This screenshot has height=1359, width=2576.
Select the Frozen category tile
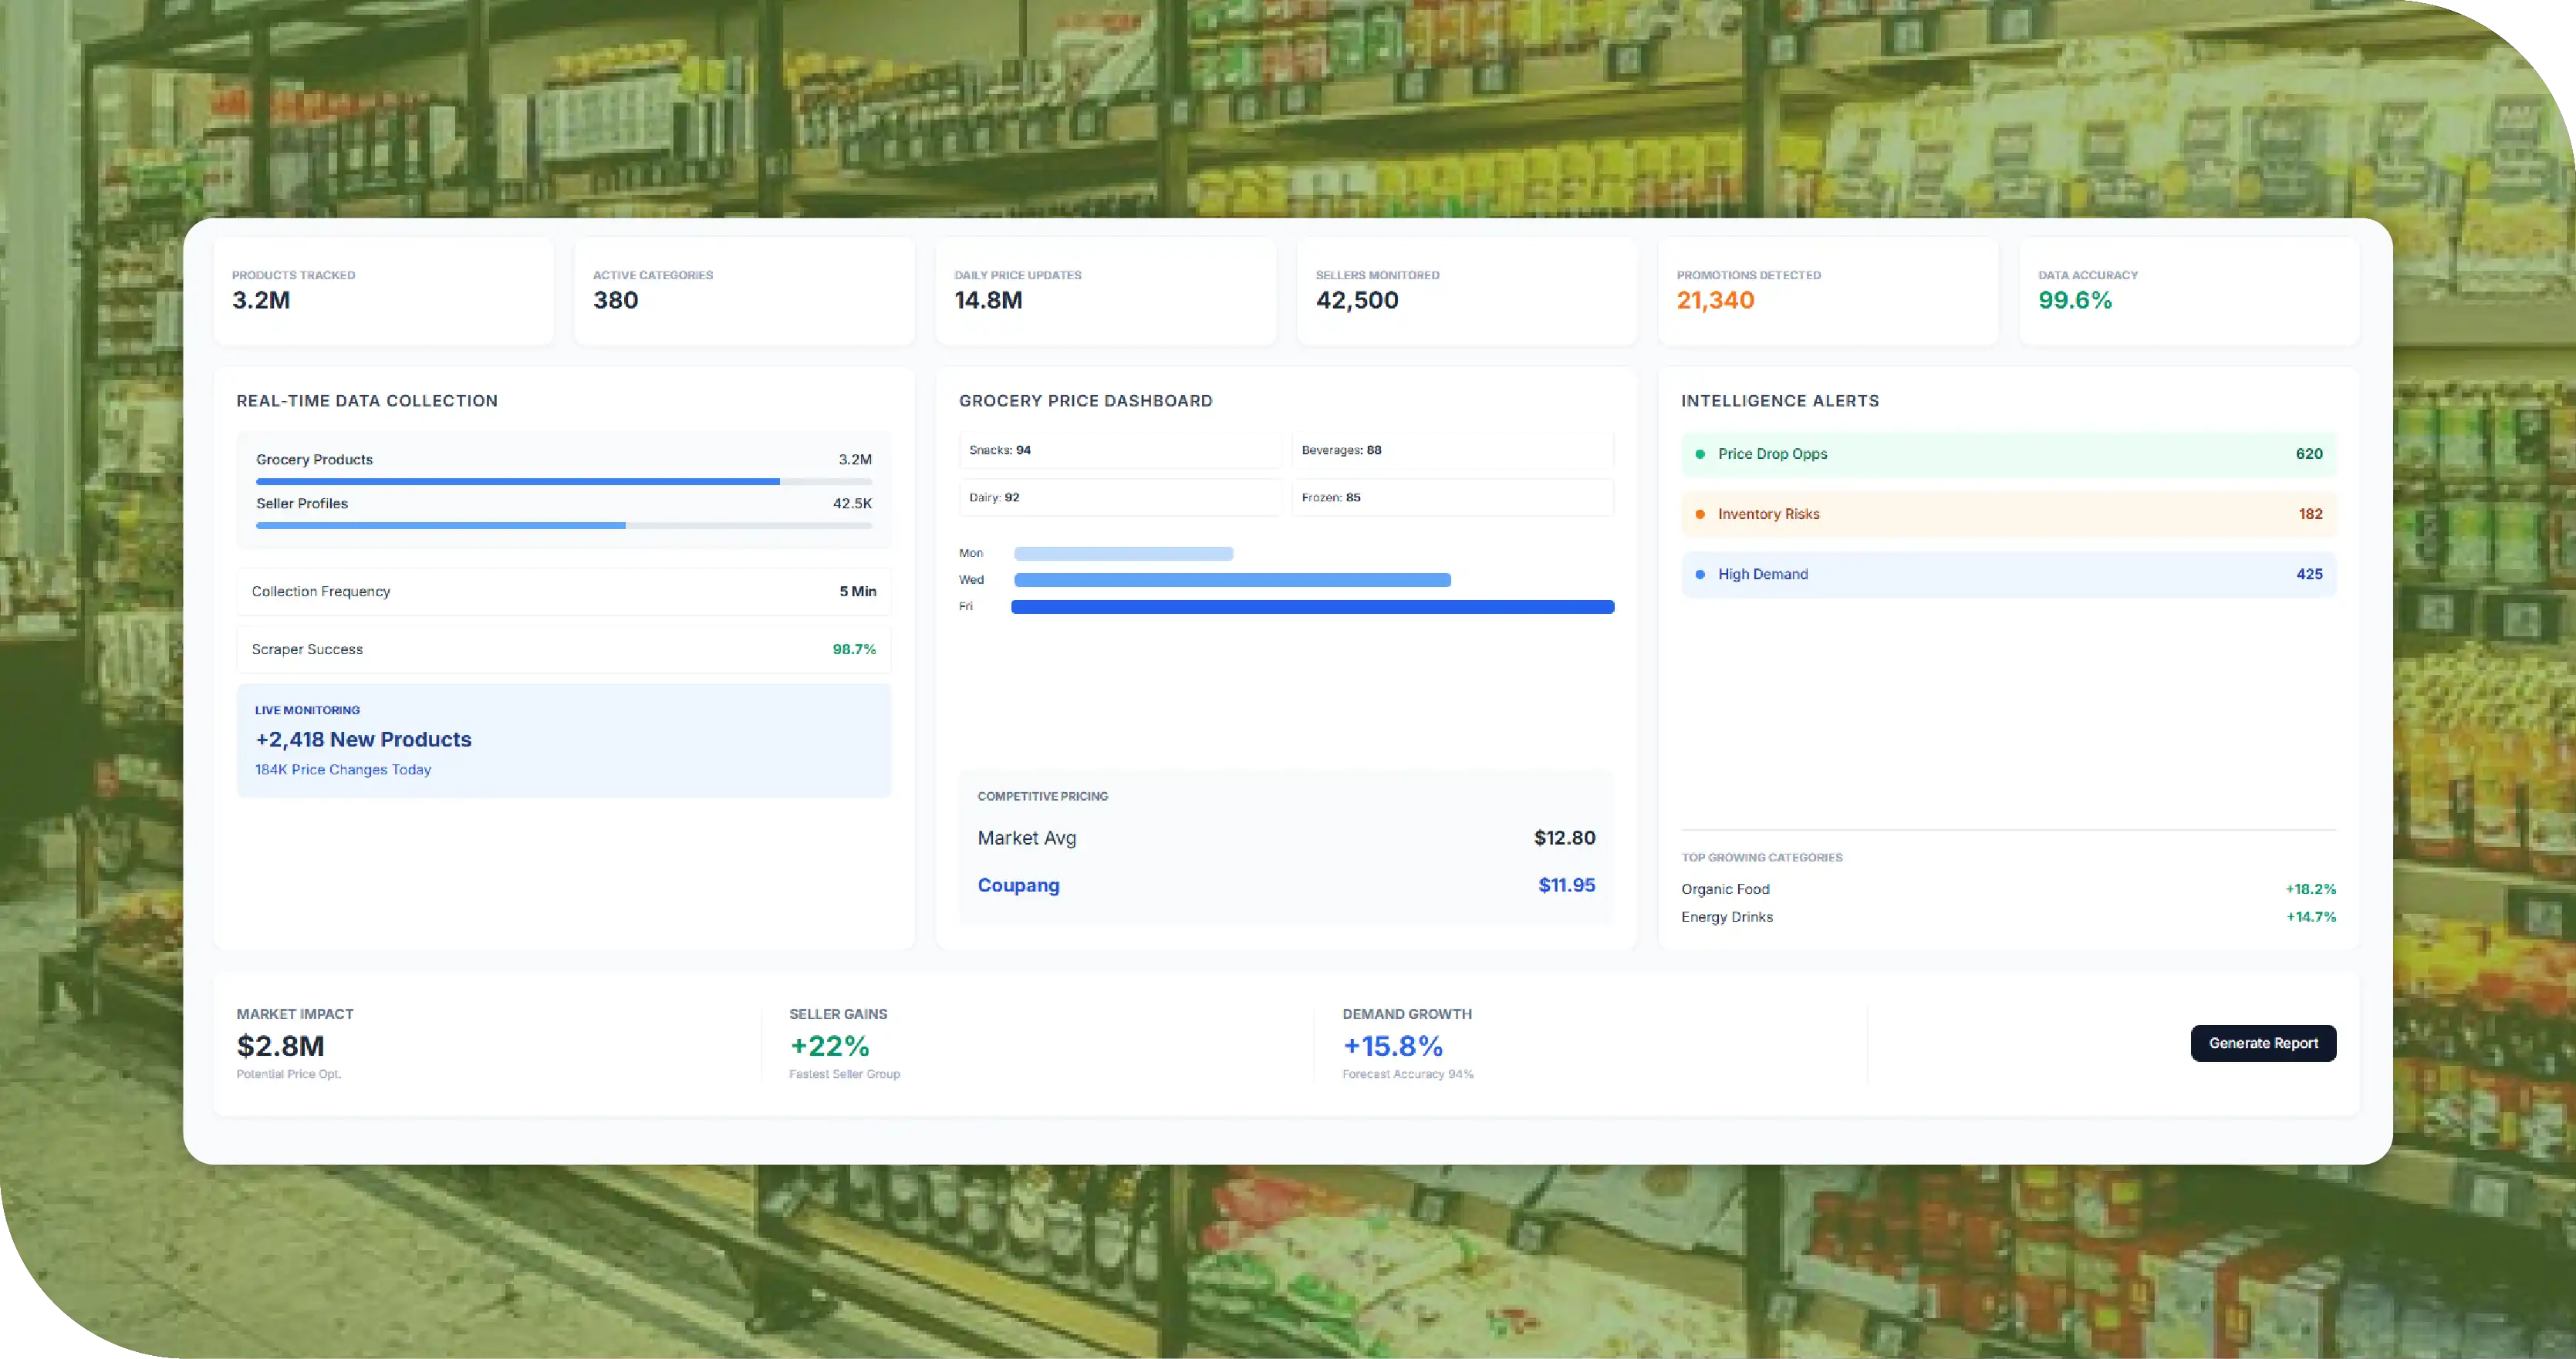(x=1452, y=497)
